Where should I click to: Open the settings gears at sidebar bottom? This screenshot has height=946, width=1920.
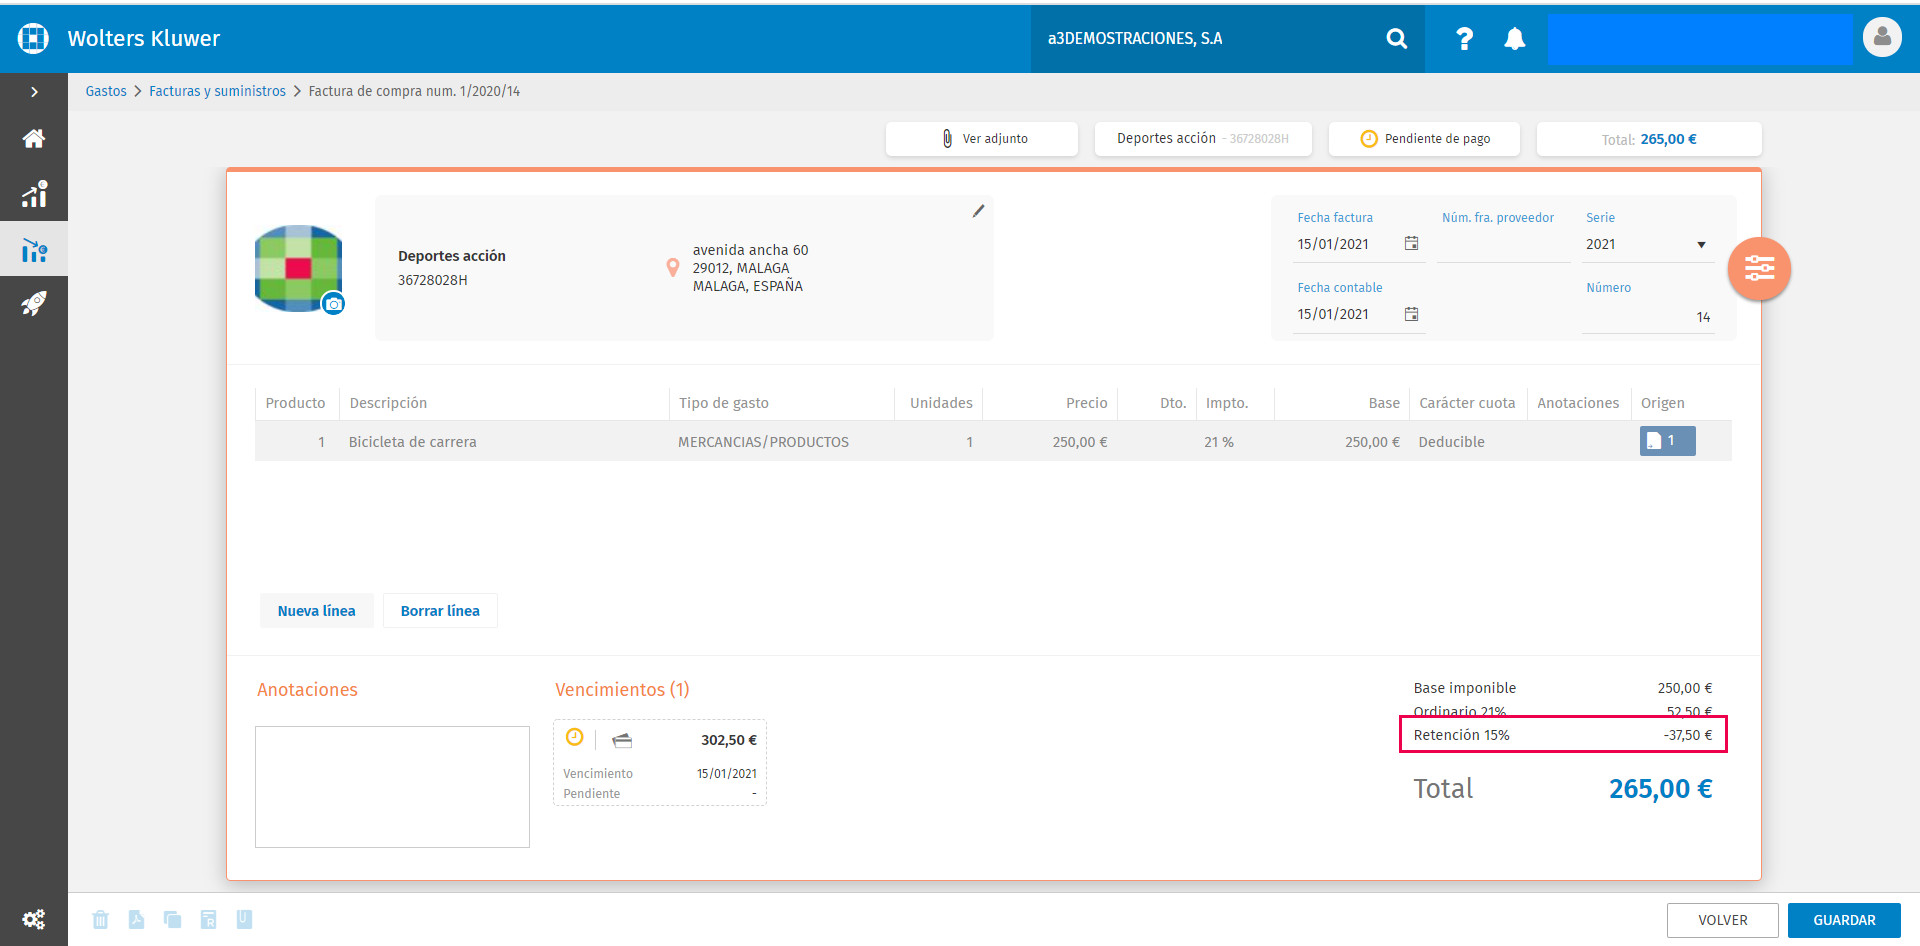coord(34,919)
